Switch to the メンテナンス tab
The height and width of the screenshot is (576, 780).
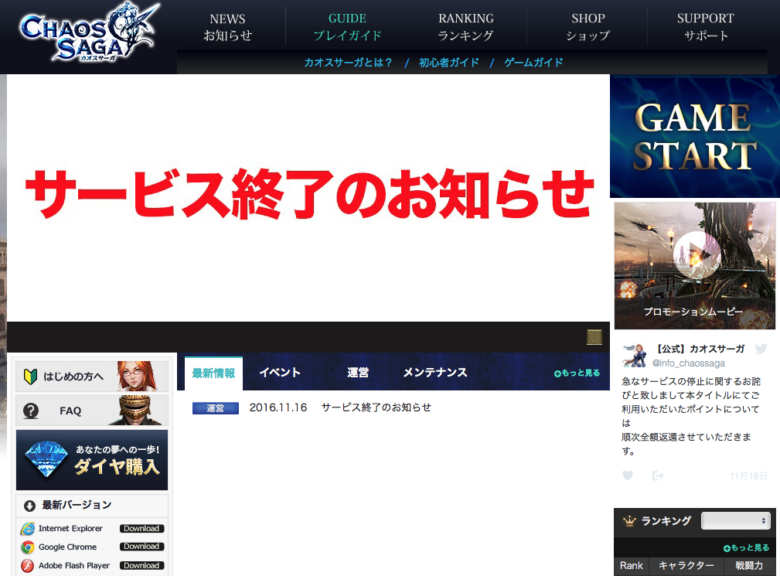(x=435, y=373)
